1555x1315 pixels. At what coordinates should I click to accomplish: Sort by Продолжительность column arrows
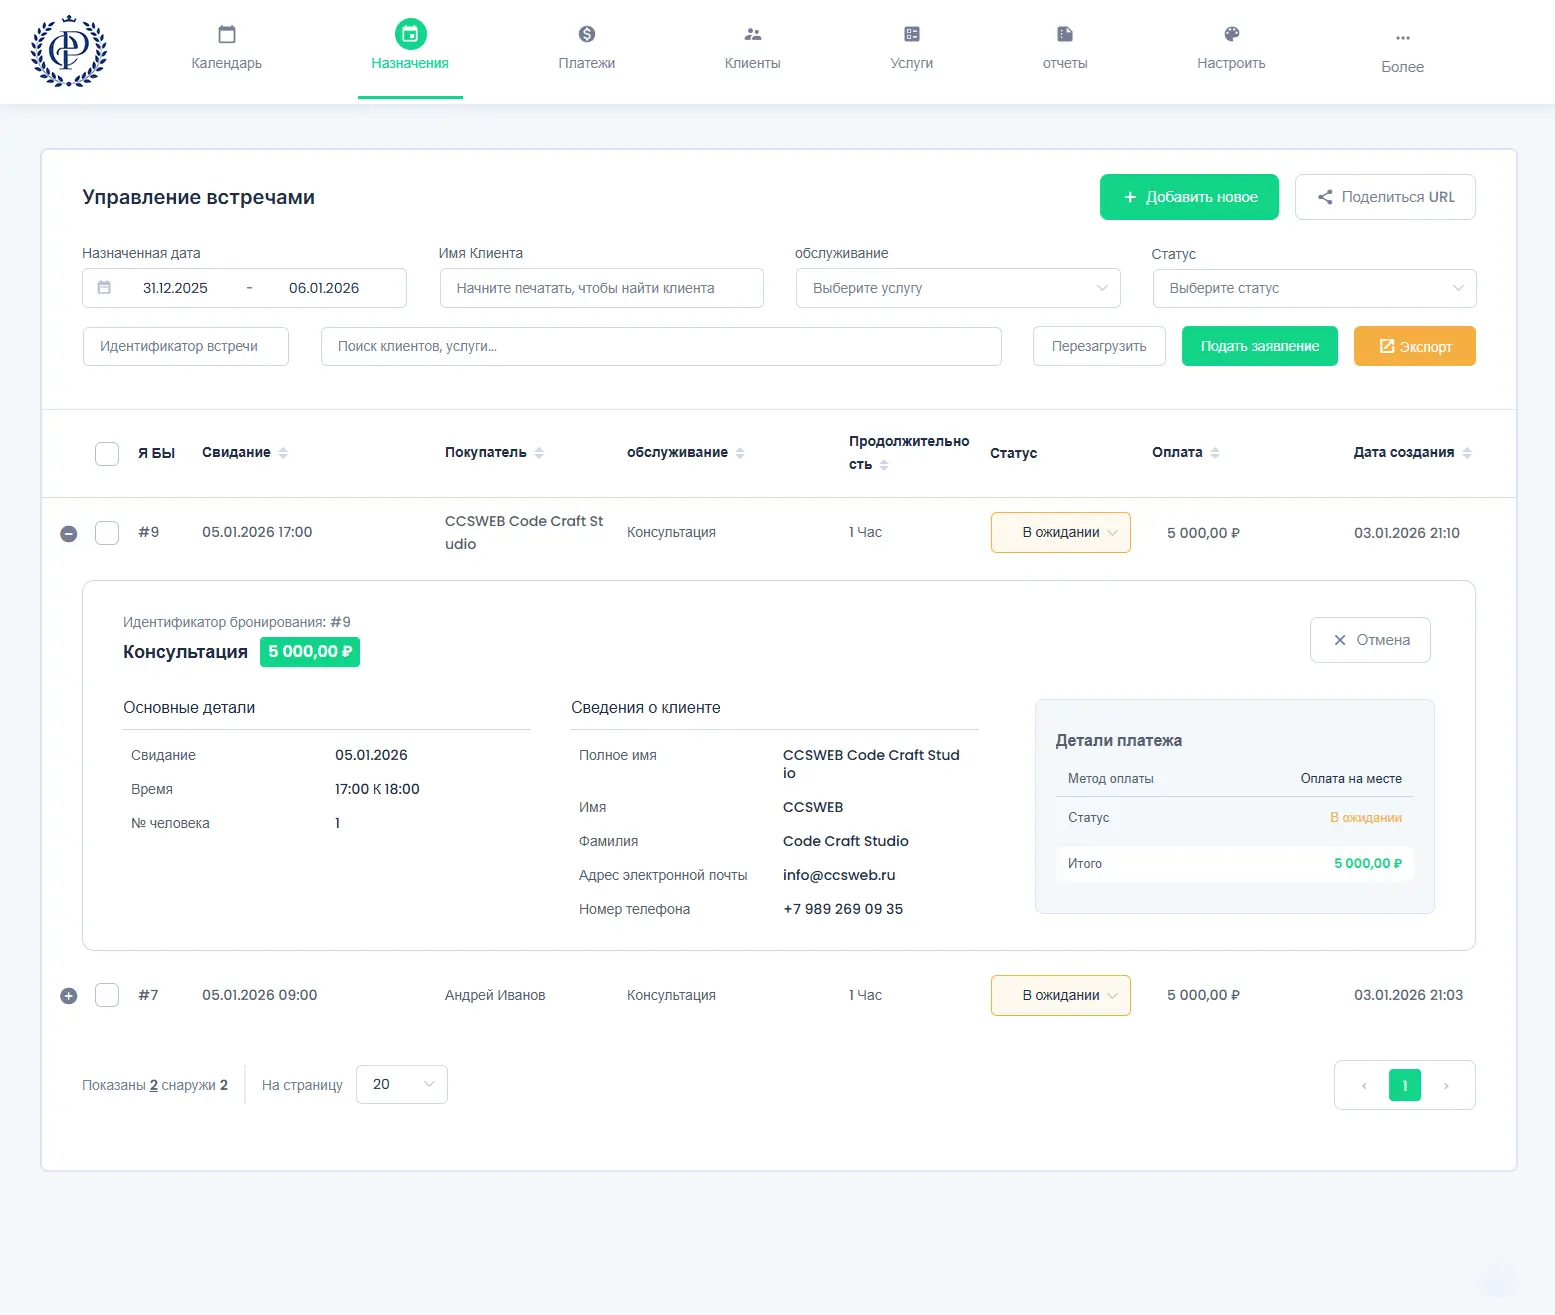click(x=884, y=465)
